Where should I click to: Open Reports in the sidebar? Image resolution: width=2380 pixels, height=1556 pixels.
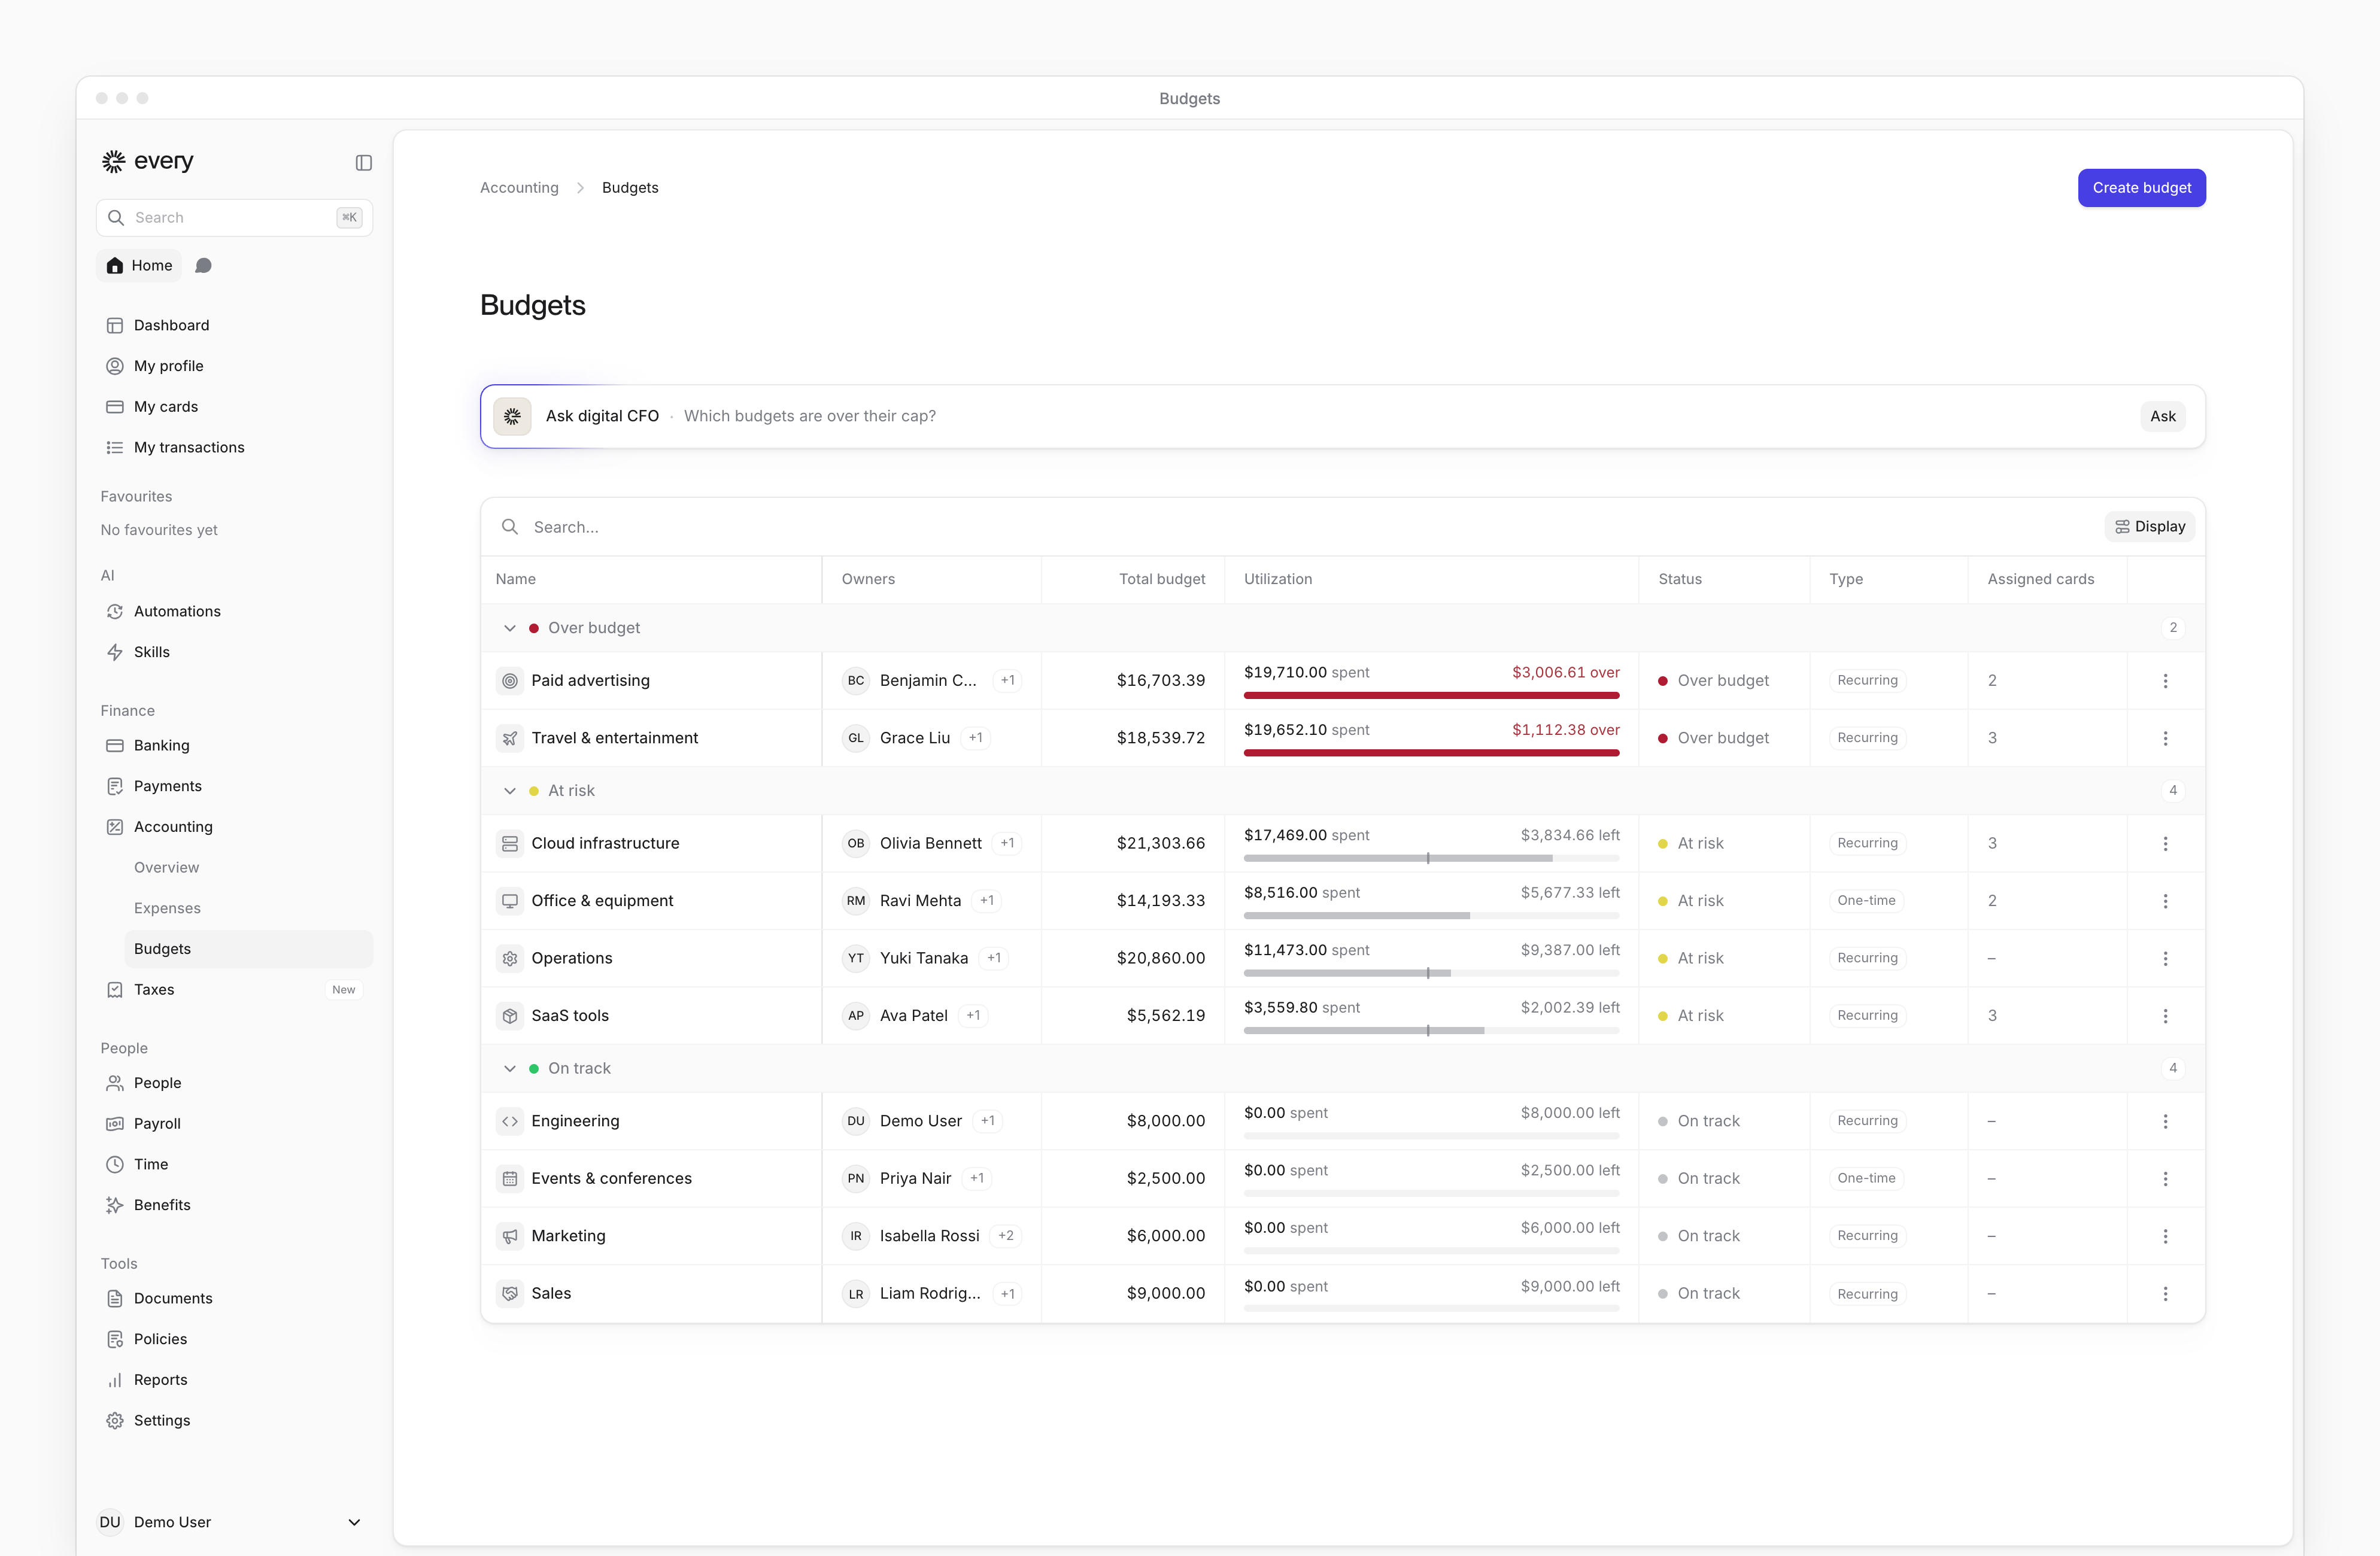tap(235, 1380)
